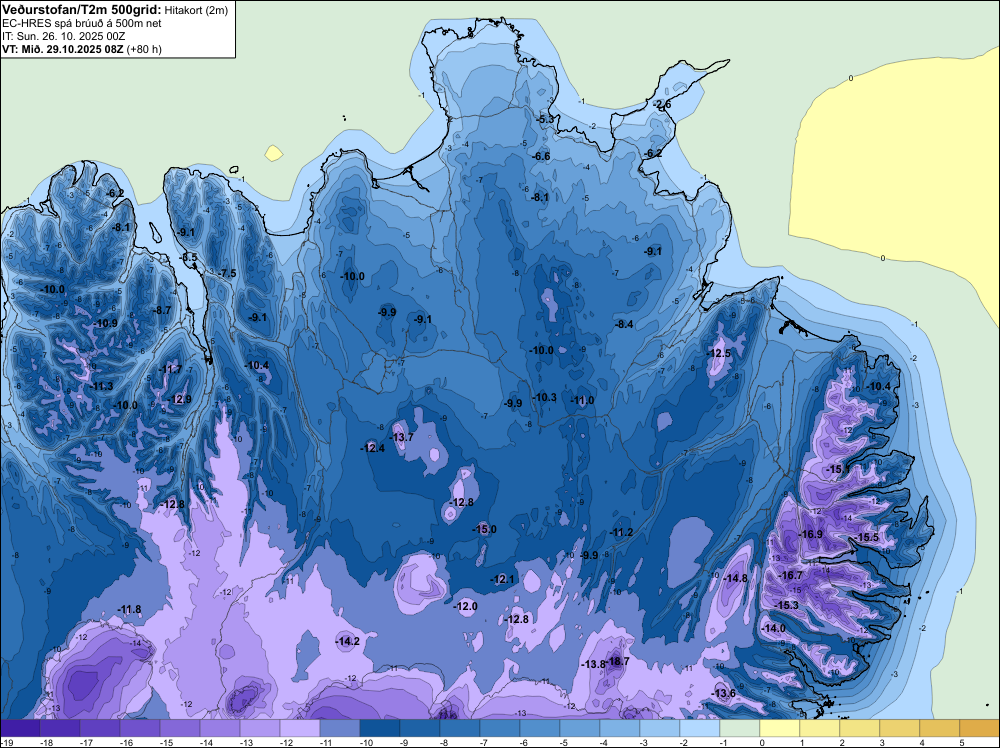The height and width of the screenshot is (748, 1000).
Task: Pick the -2 legend color swatch
Action: click(x=700, y=728)
